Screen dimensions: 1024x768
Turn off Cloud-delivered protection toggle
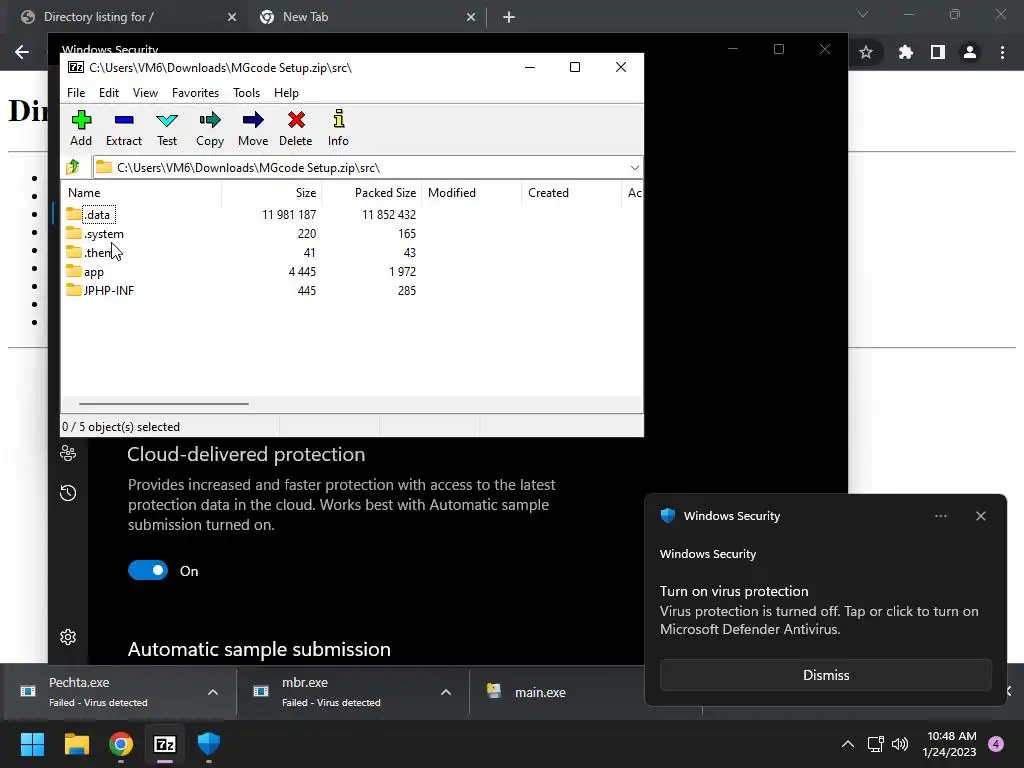pyautogui.click(x=148, y=570)
